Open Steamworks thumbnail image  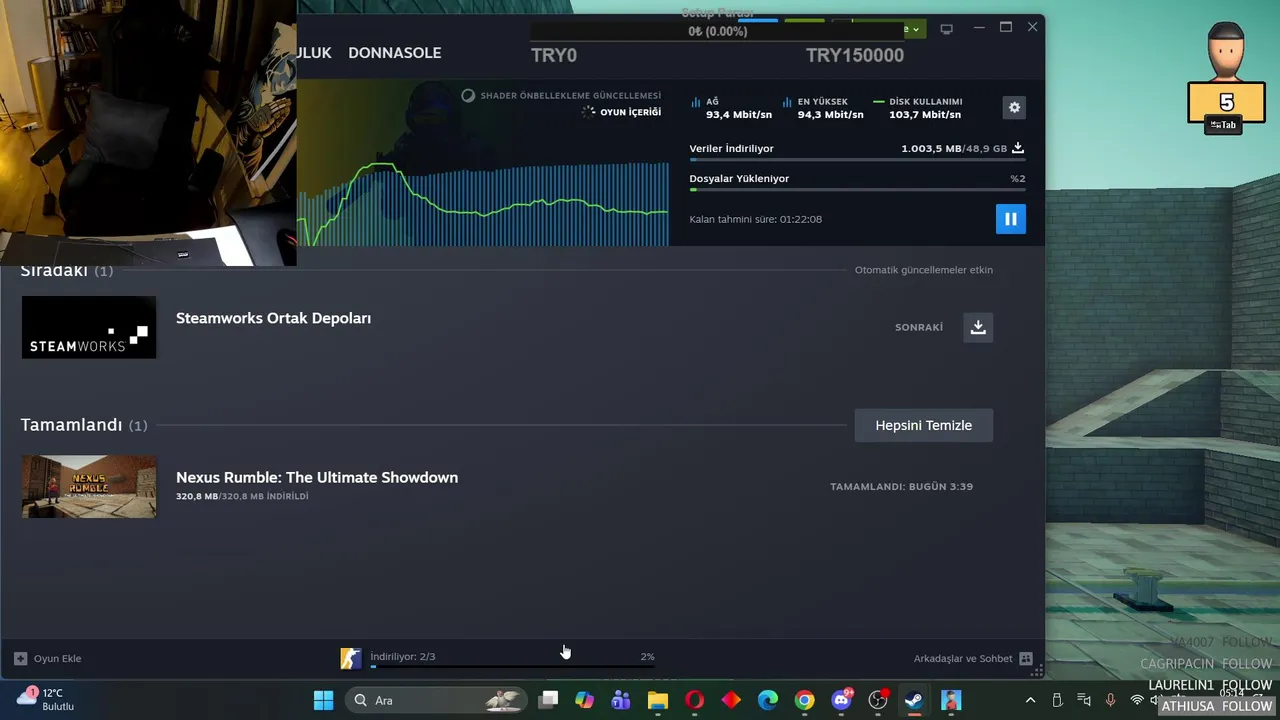click(x=89, y=327)
